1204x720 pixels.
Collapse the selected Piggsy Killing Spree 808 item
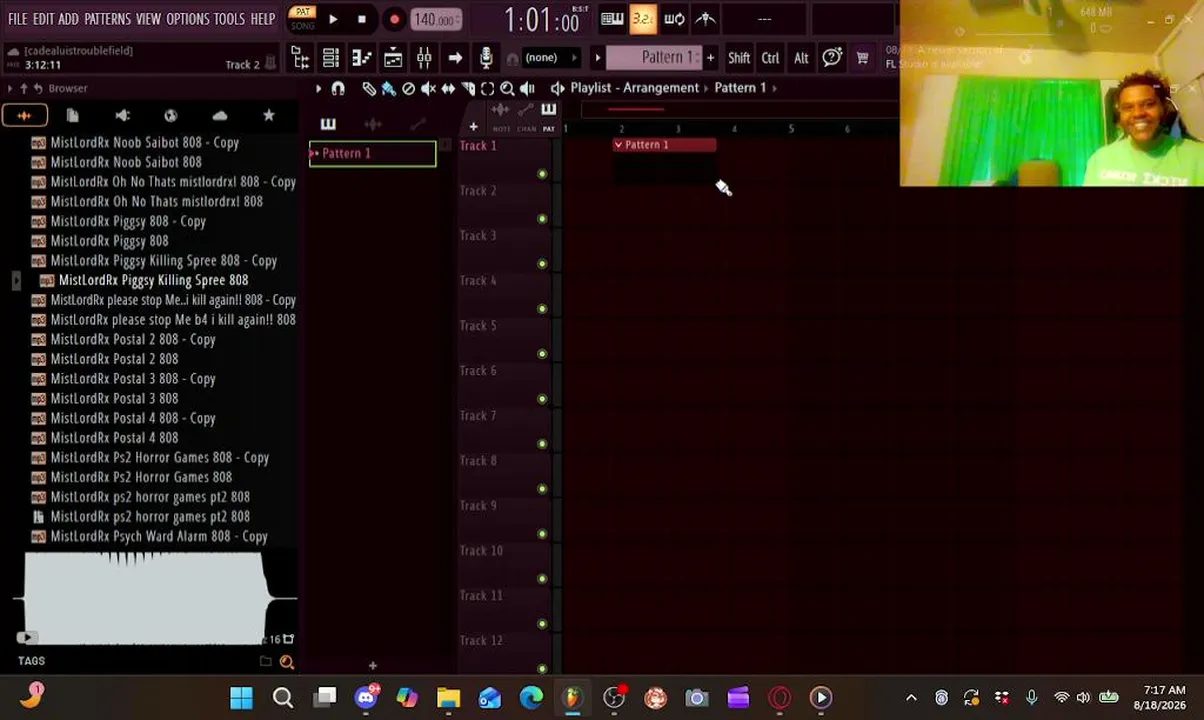click(x=16, y=281)
